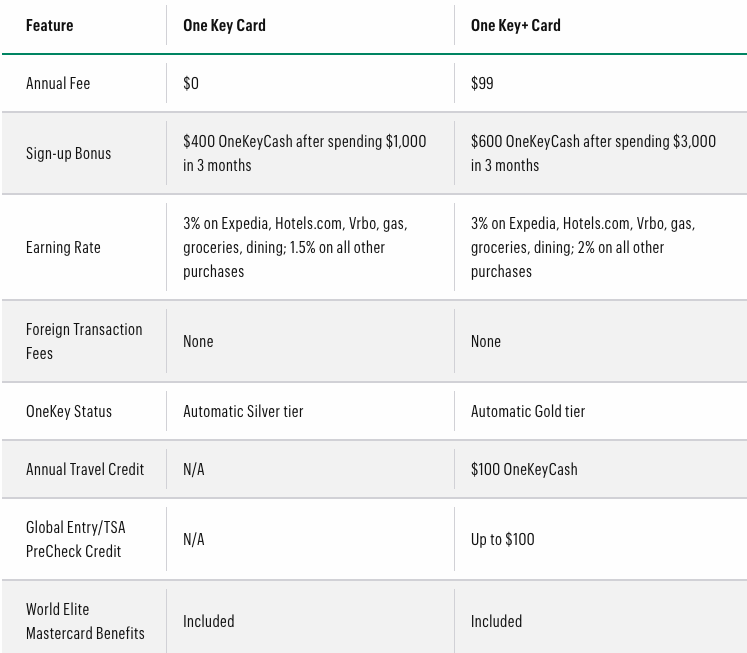Click the "$0" annual fee cell
Screen dimensions: 747x653
pyautogui.click(x=191, y=83)
